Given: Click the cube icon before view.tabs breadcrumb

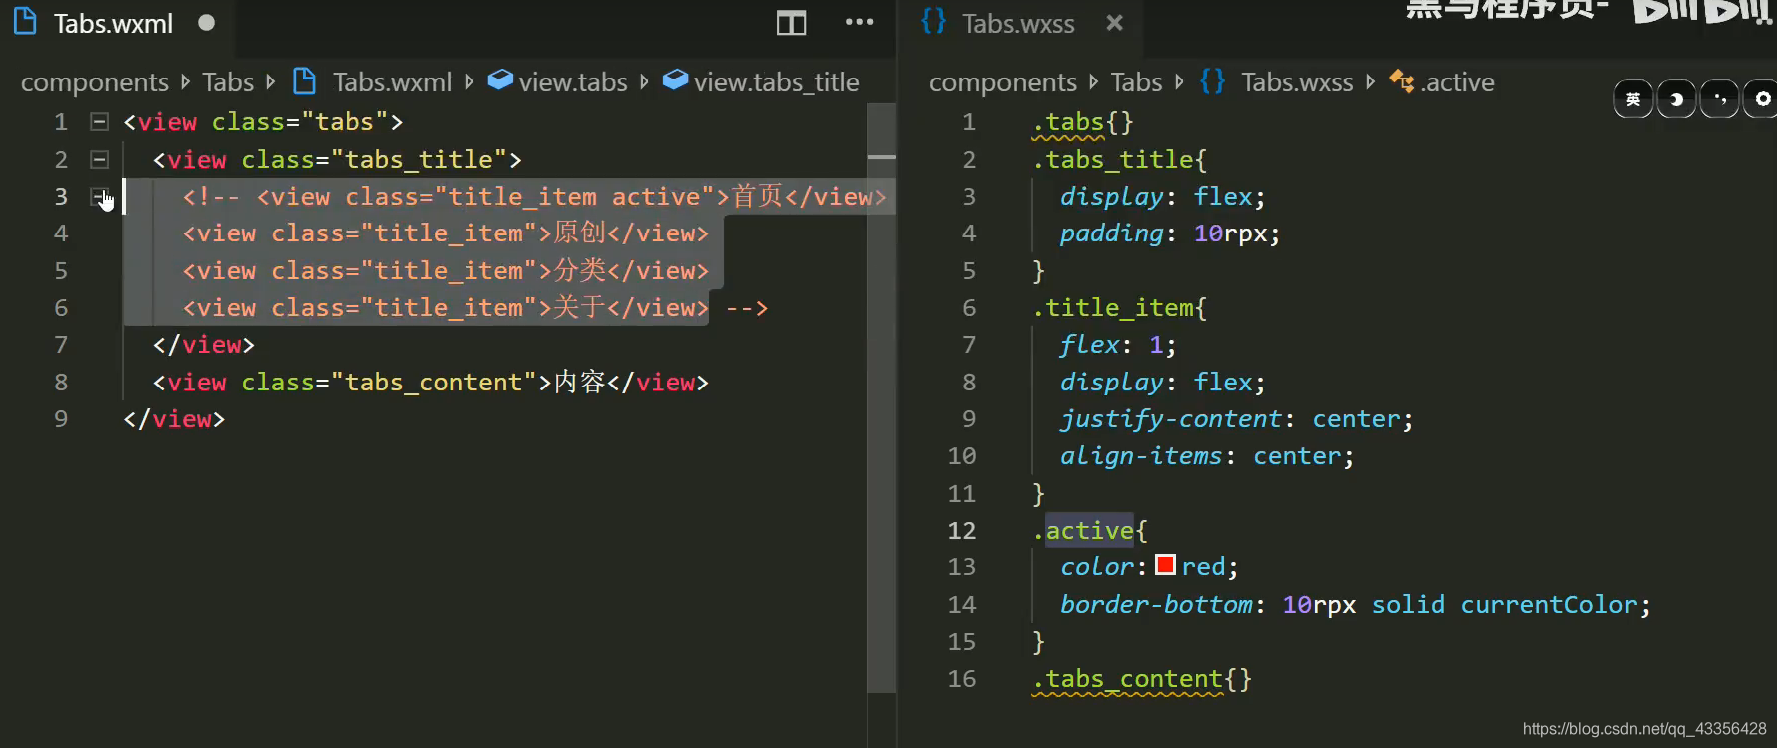Looking at the screenshot, I should [x=500, y=80].
